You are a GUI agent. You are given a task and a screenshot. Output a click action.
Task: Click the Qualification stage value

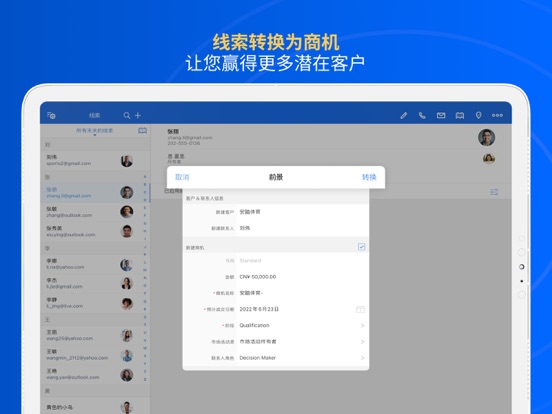254,326
